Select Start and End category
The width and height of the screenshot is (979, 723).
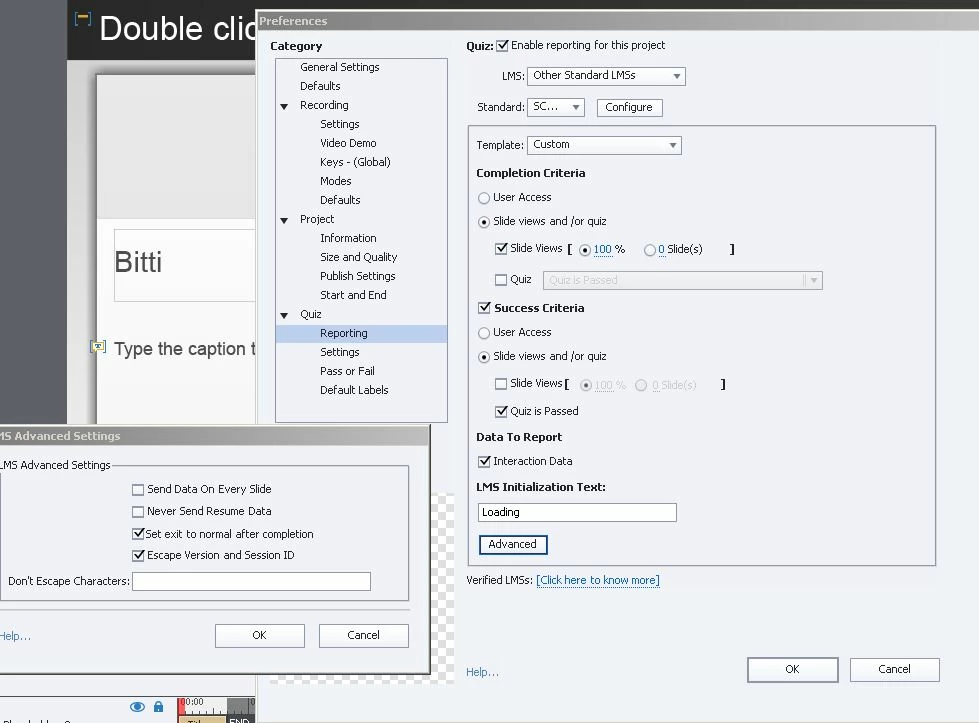tap(353, 295)
